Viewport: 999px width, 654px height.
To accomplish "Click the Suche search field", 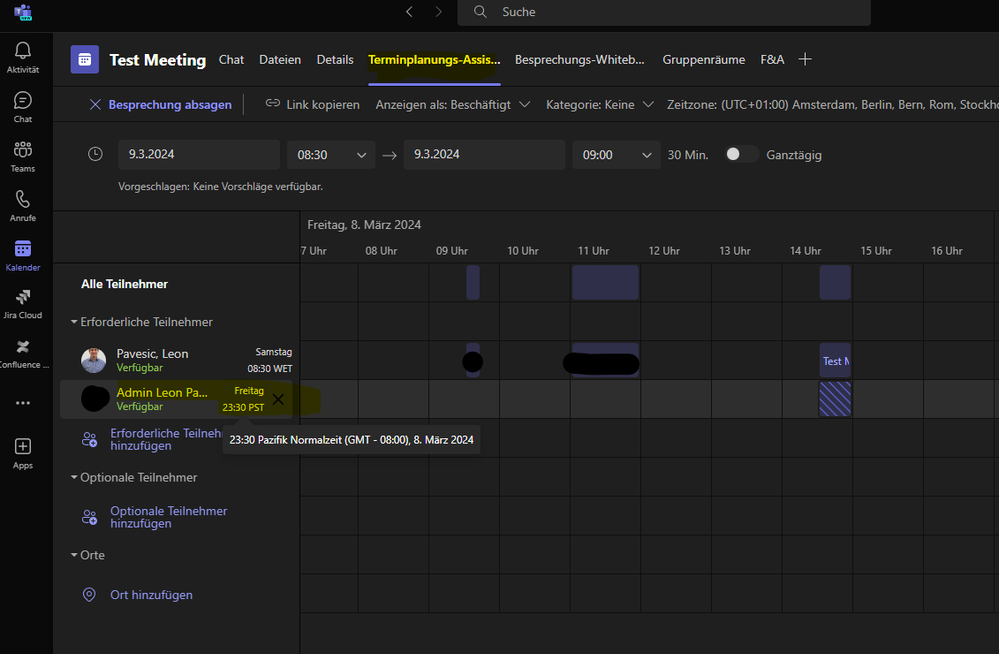I will (664, 12).
